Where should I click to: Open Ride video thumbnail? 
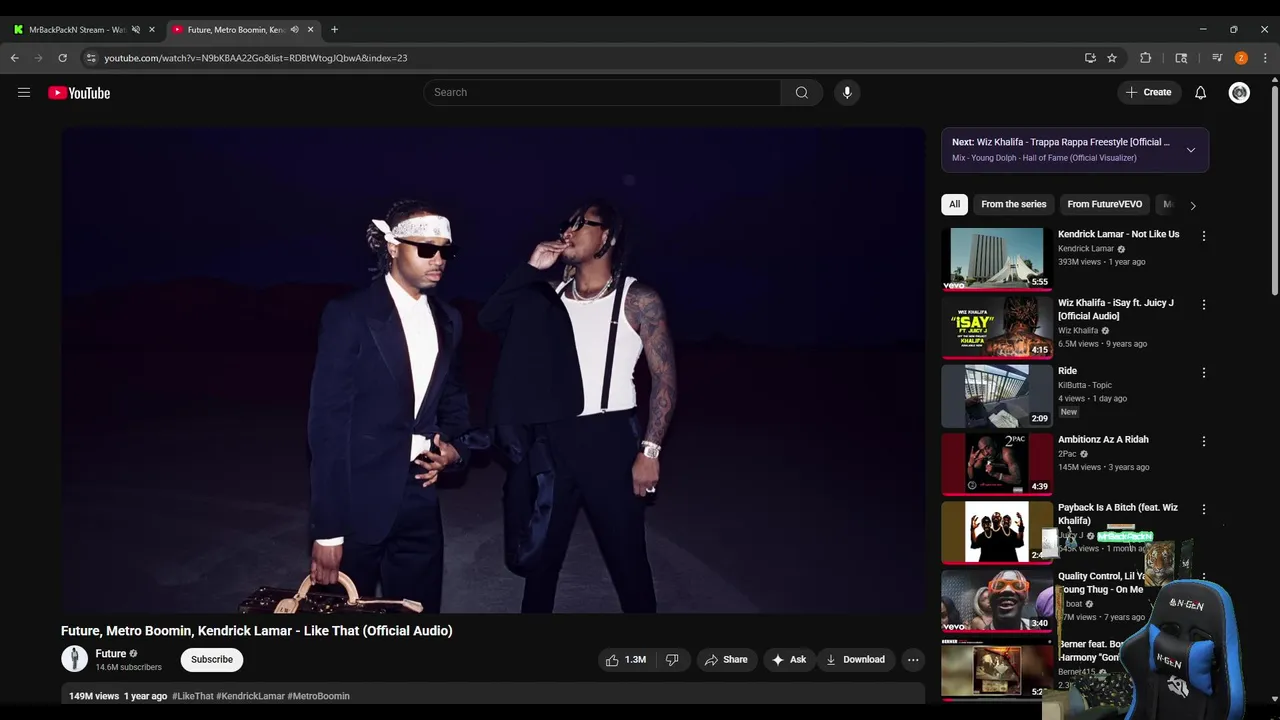(997, 396)
